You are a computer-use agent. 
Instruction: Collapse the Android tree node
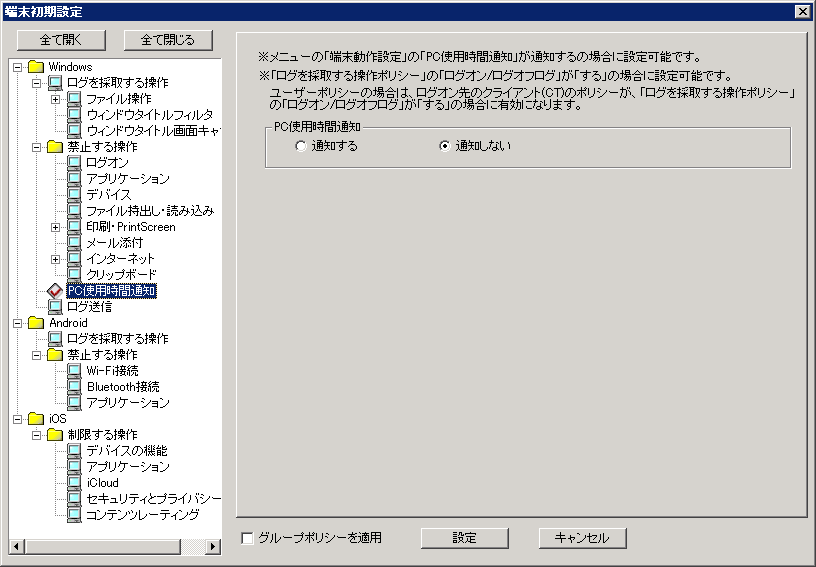tap(17, 323)
